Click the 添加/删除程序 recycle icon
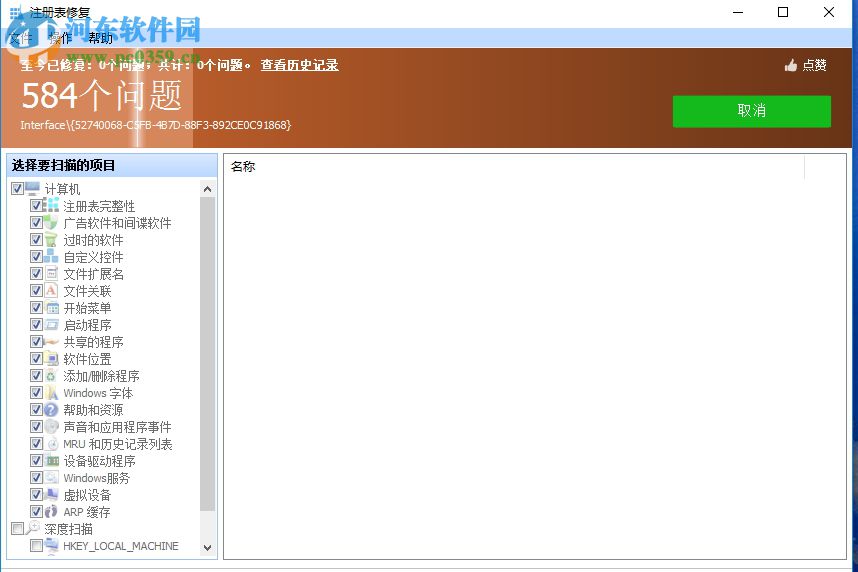The image size is (858, 572). (x=51, y=376)
